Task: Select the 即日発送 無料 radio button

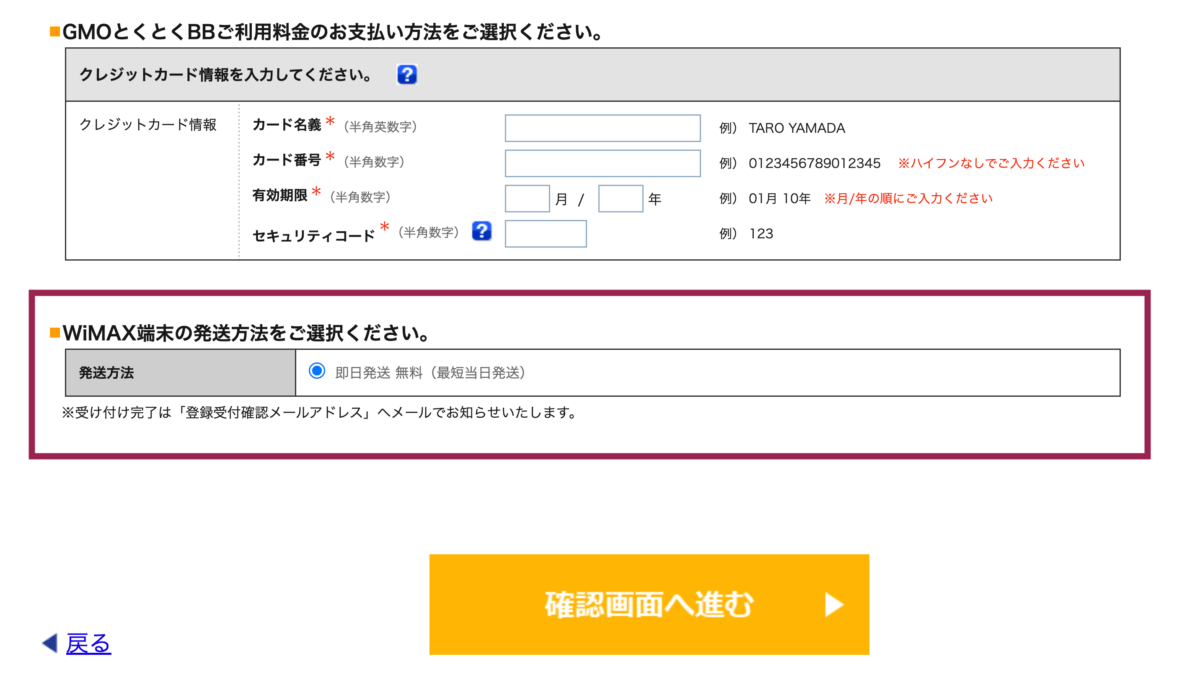Action: (317, 370)
